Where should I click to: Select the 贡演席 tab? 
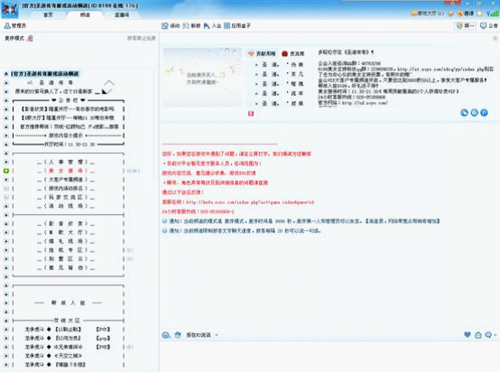(293, 54)
